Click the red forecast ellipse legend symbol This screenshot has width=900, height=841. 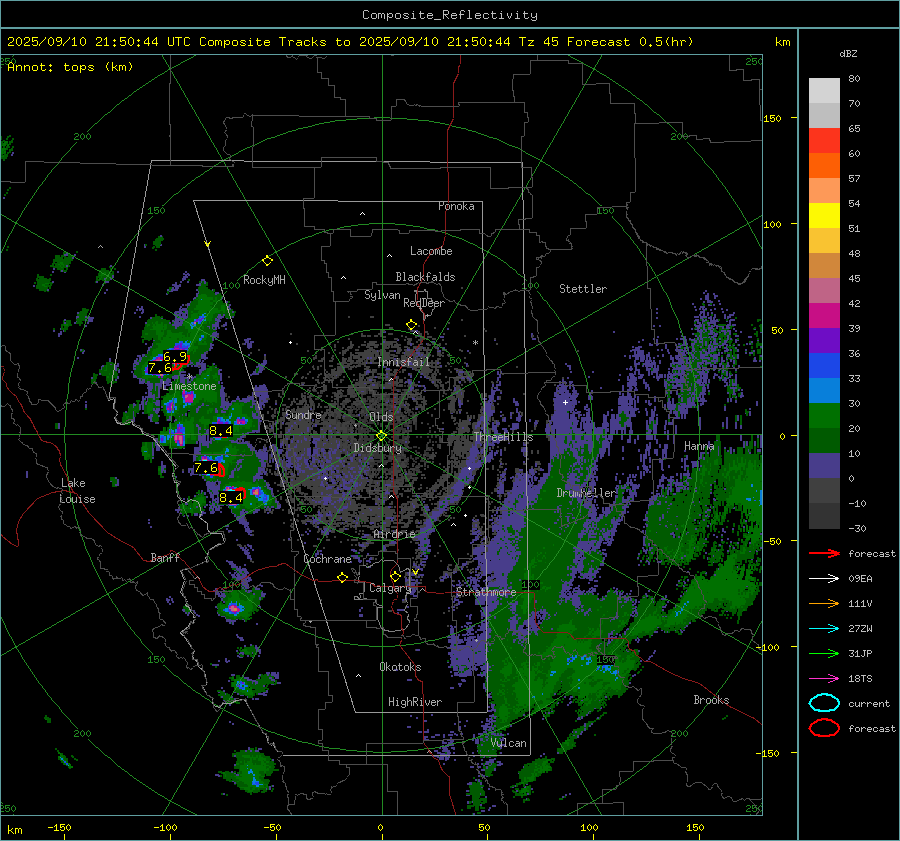824,728
